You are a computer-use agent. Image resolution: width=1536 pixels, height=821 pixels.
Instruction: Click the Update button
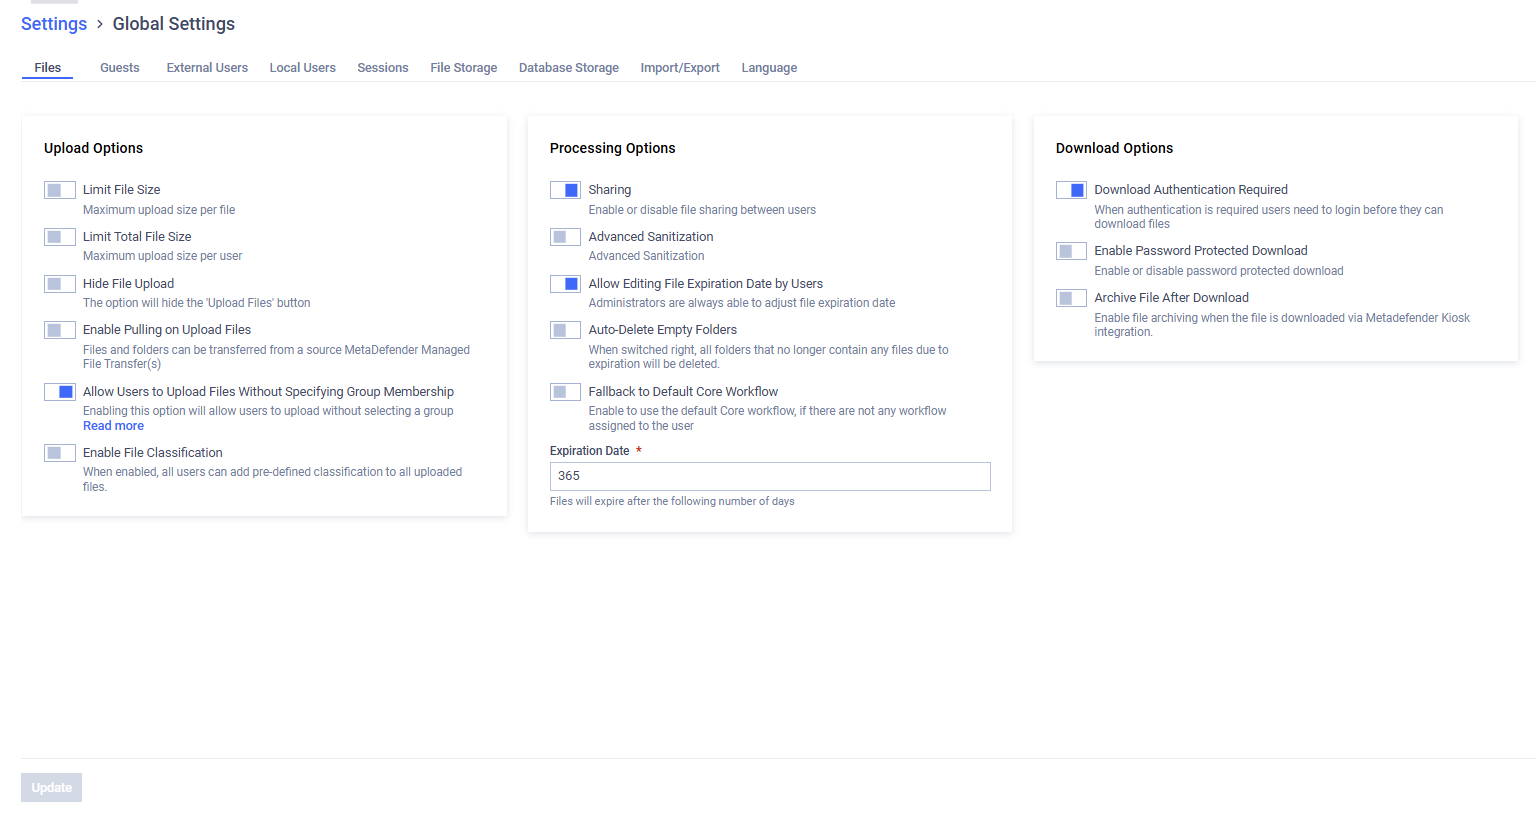(x=51, y=788)
